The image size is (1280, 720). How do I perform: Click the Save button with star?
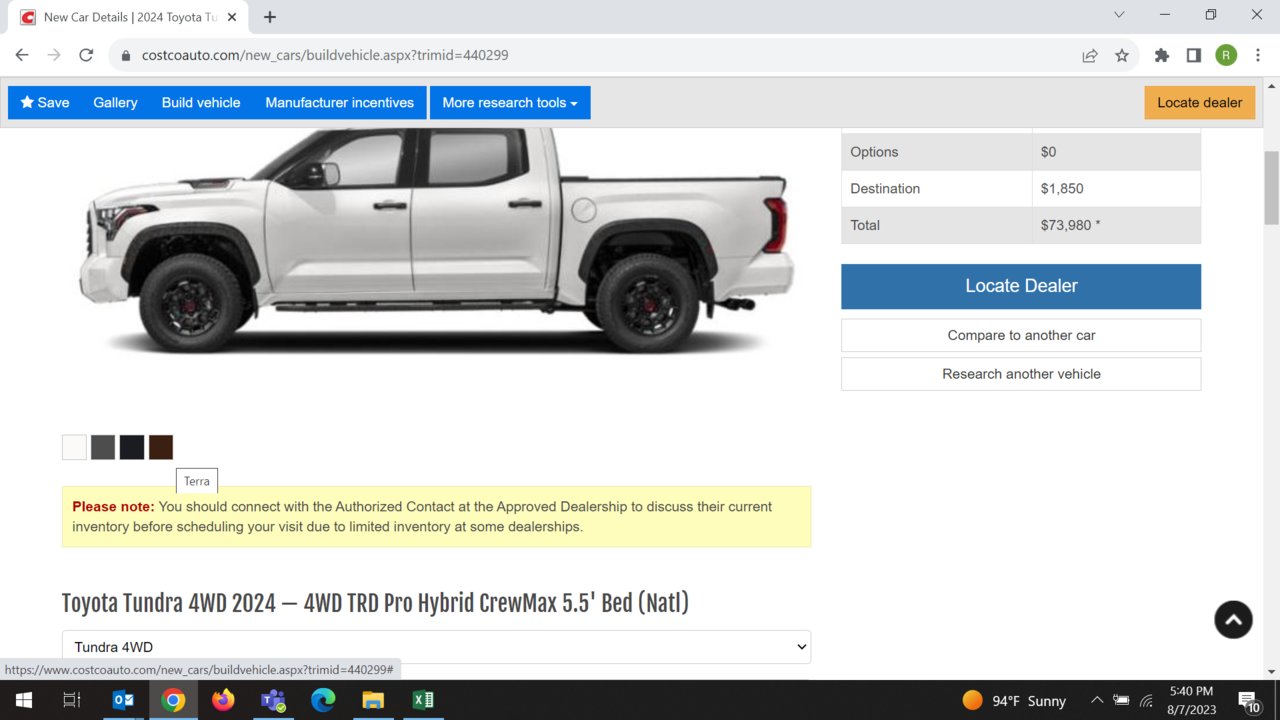45,102
